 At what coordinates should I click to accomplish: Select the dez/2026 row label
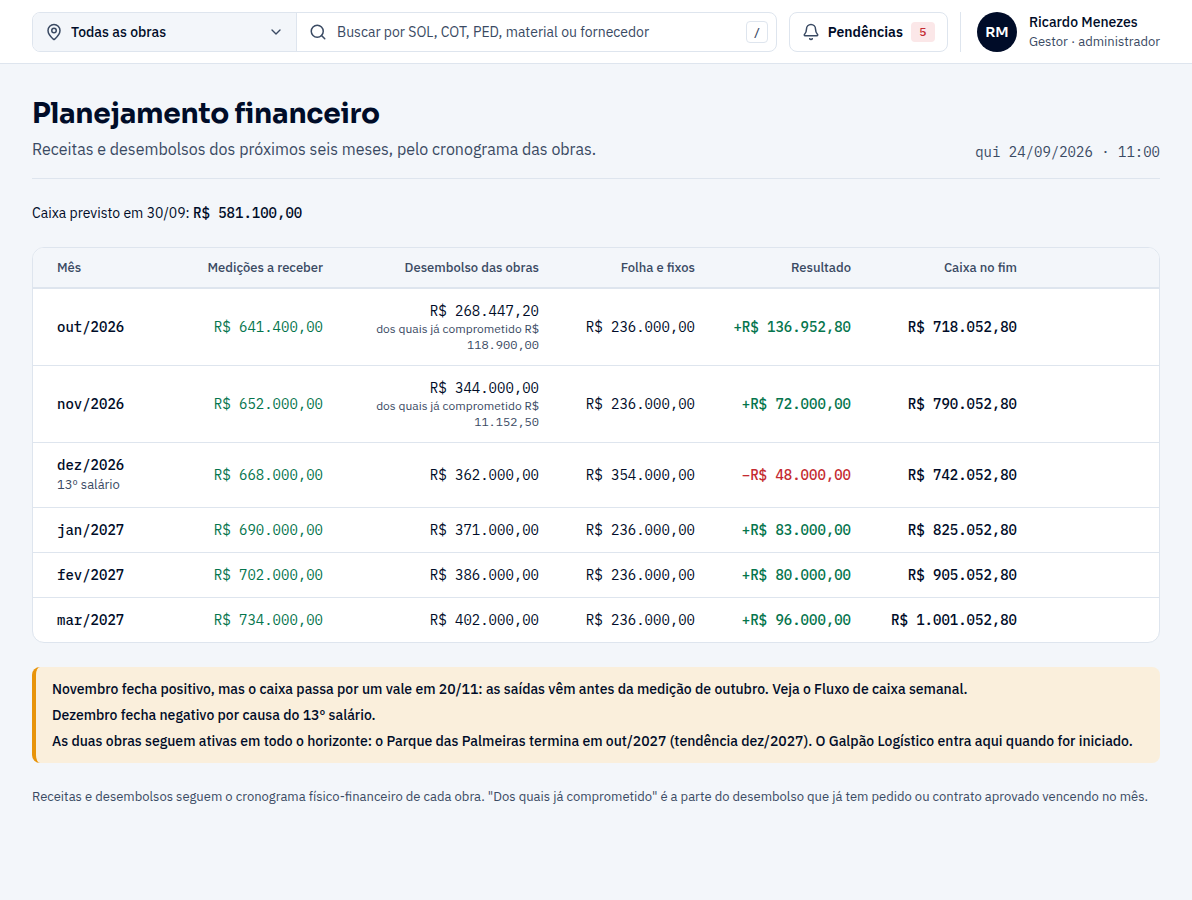coord(90,464)
